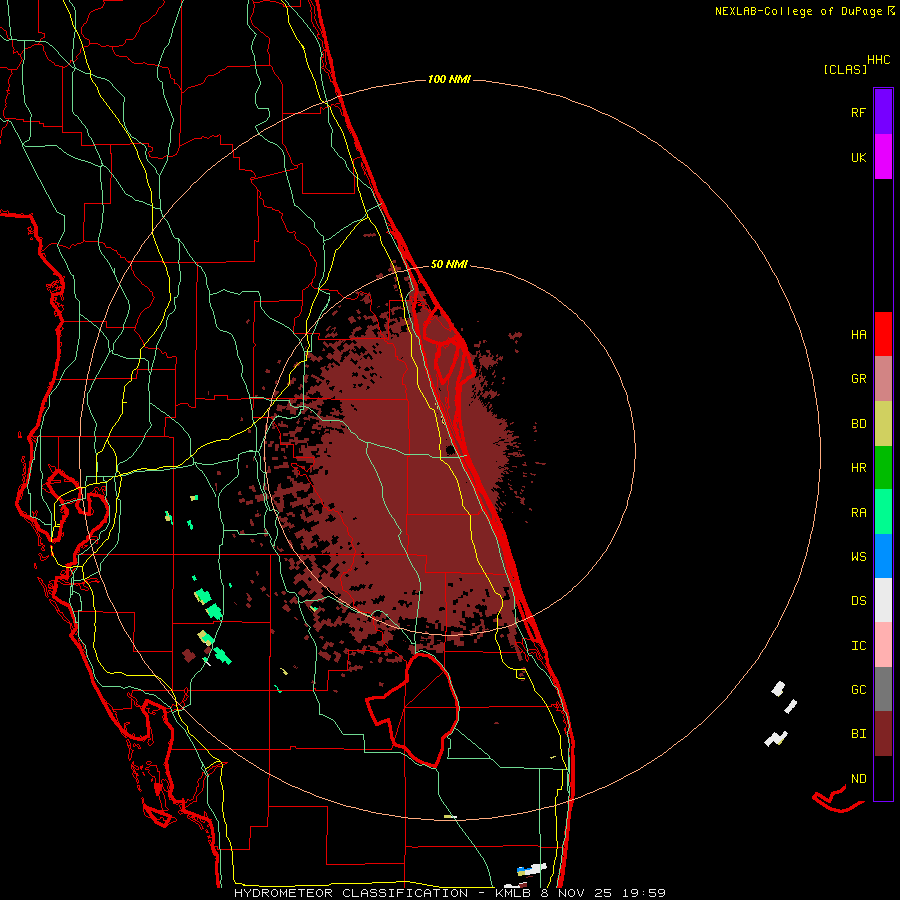Click the 100 NMI range ring label

[x=449, y=79]
